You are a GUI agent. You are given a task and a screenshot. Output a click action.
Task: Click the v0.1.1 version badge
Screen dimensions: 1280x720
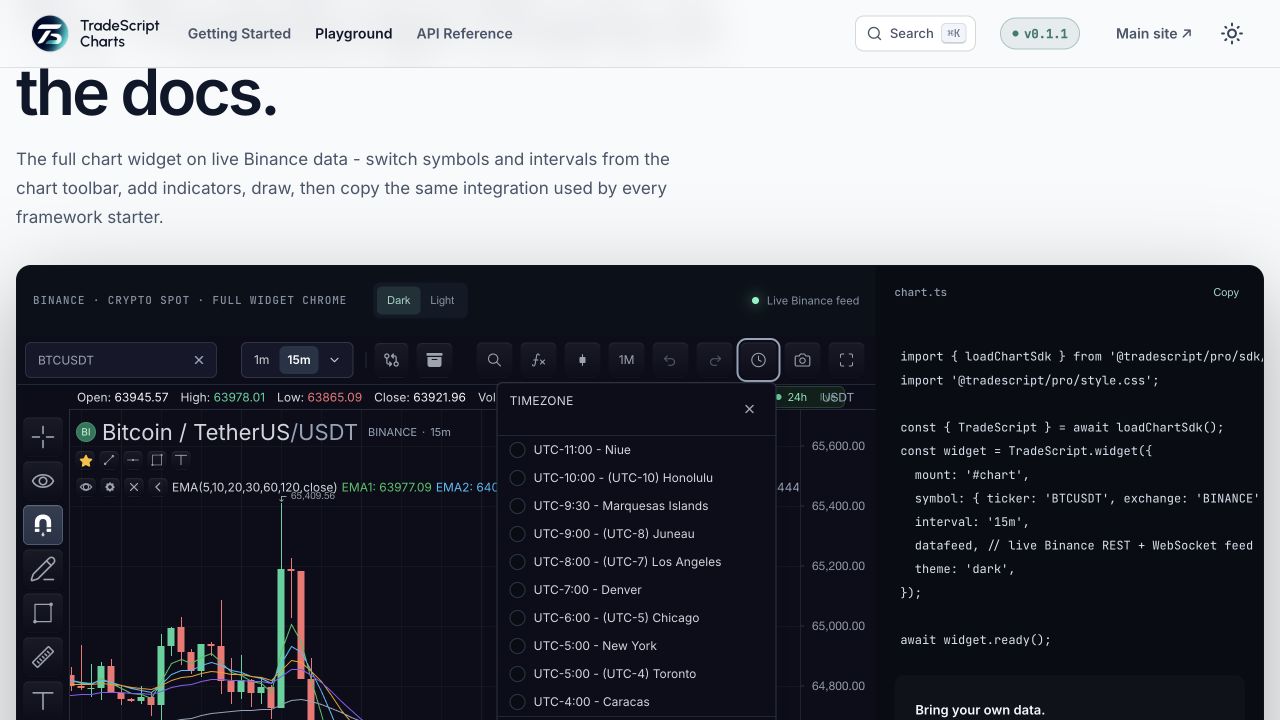coord(1040,33)
